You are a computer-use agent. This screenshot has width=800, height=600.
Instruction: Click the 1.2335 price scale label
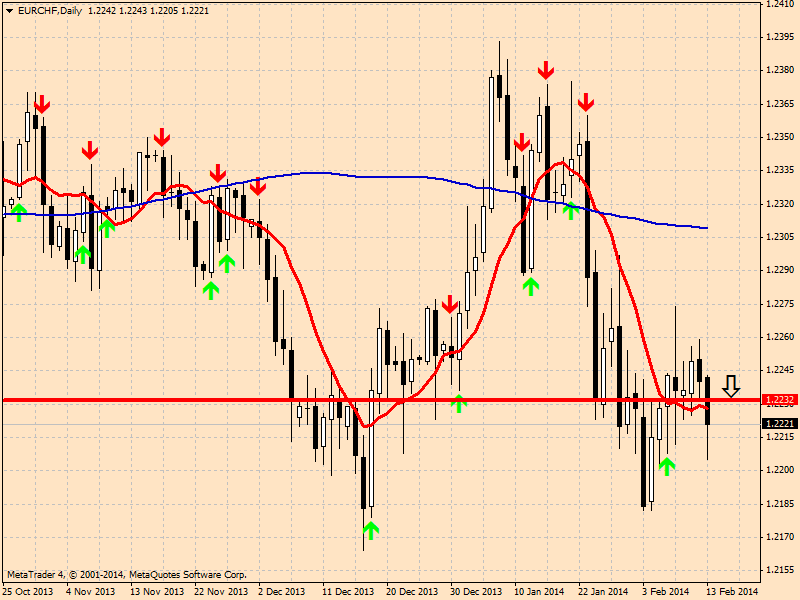pos(780,170)
